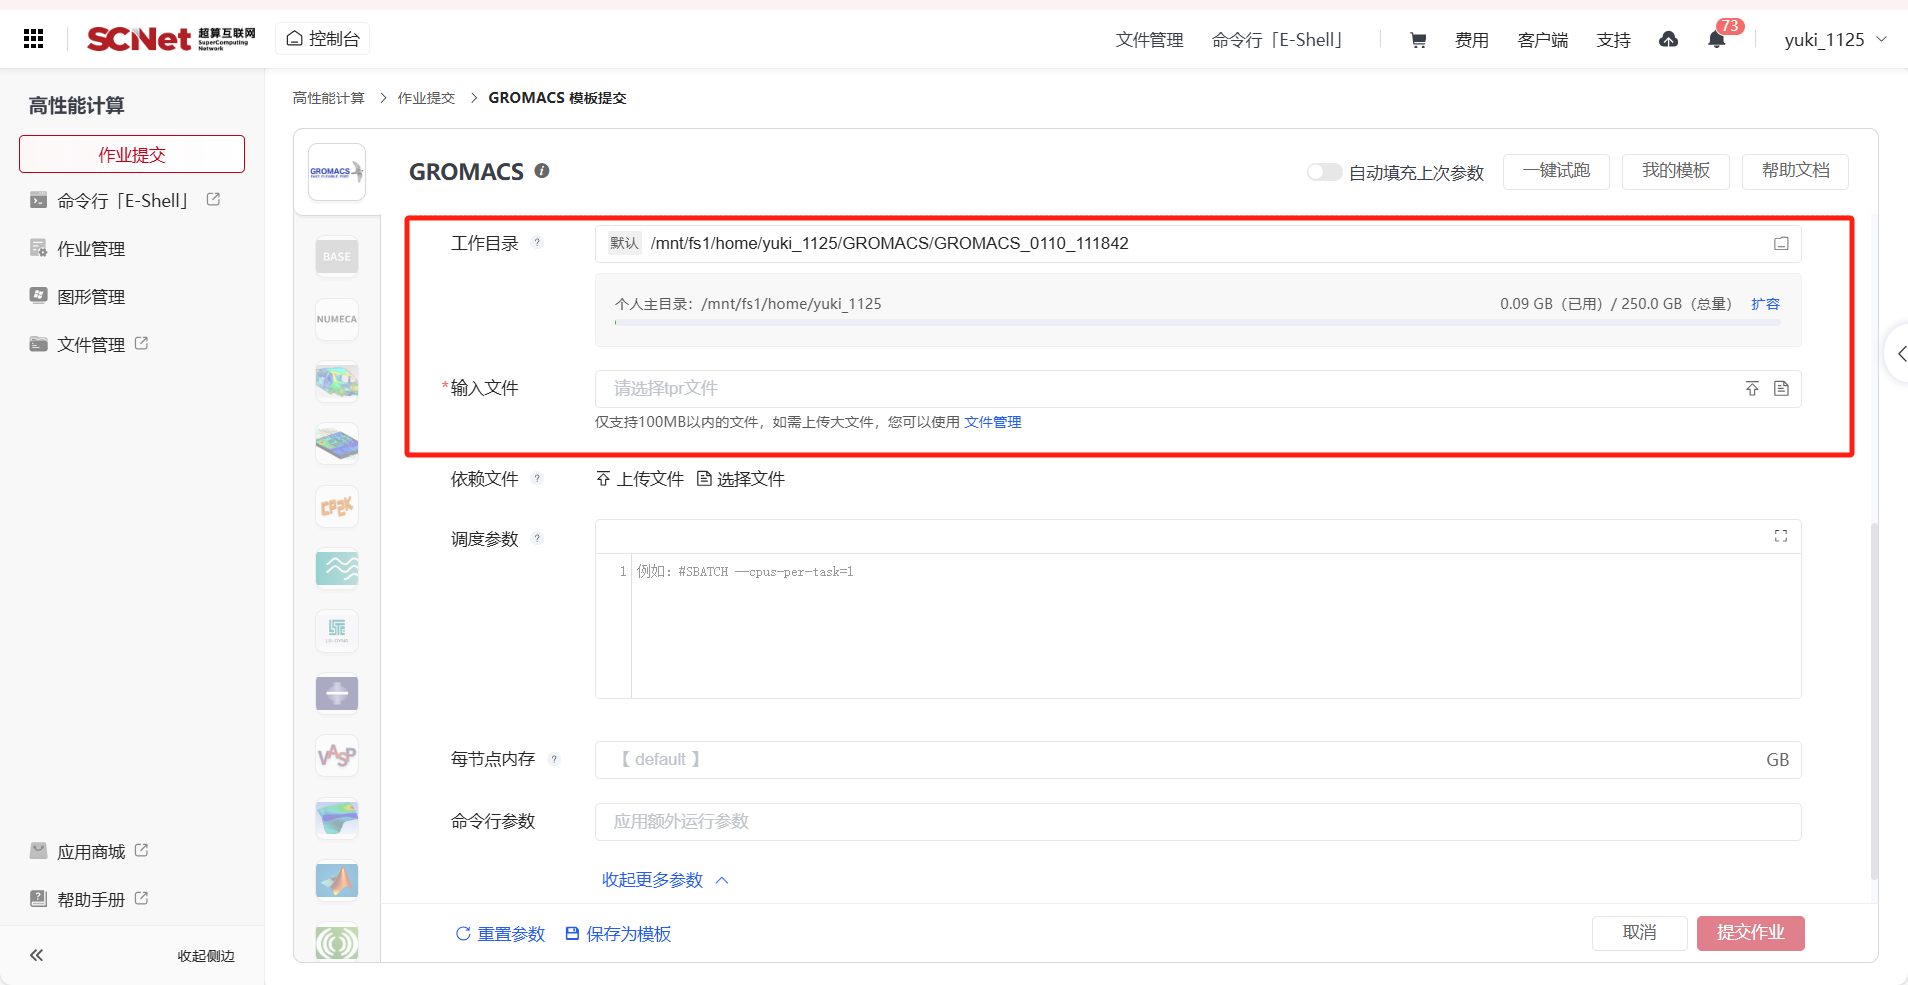Click the cloud download icon in header
This screenshot has width=1908, height=985.
tap(1668, 39)
